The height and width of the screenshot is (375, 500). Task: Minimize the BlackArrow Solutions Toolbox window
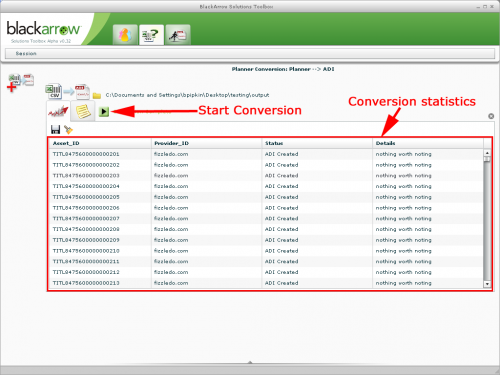[478, 7]
